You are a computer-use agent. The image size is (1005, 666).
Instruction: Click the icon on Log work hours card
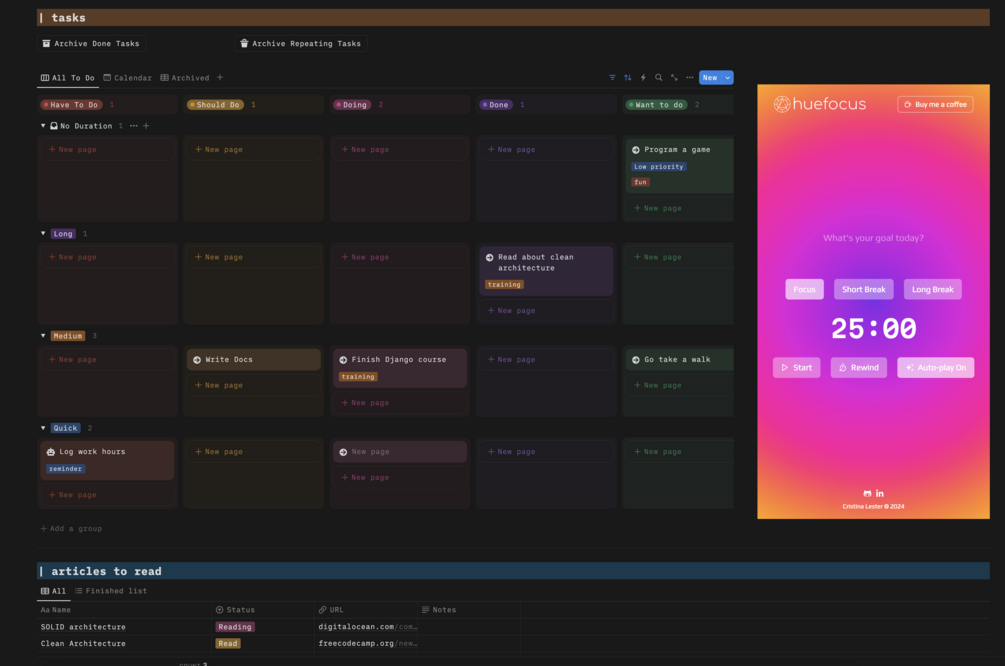point(51,452)
